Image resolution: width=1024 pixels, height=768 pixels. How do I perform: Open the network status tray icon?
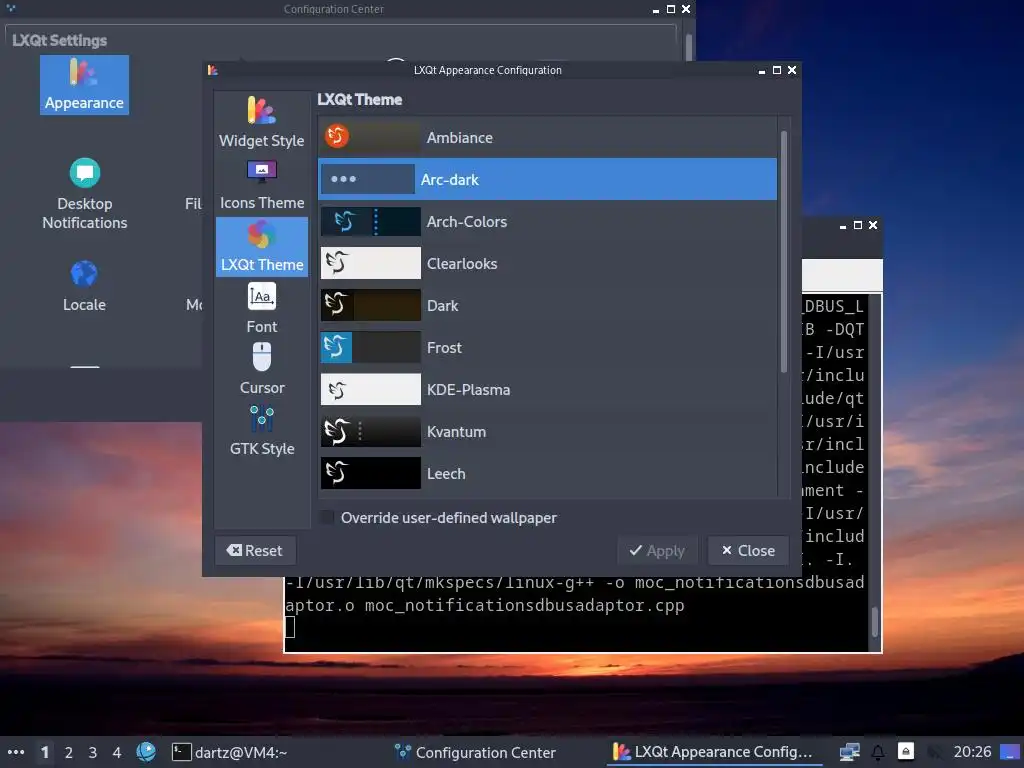[x=850, y=752]
